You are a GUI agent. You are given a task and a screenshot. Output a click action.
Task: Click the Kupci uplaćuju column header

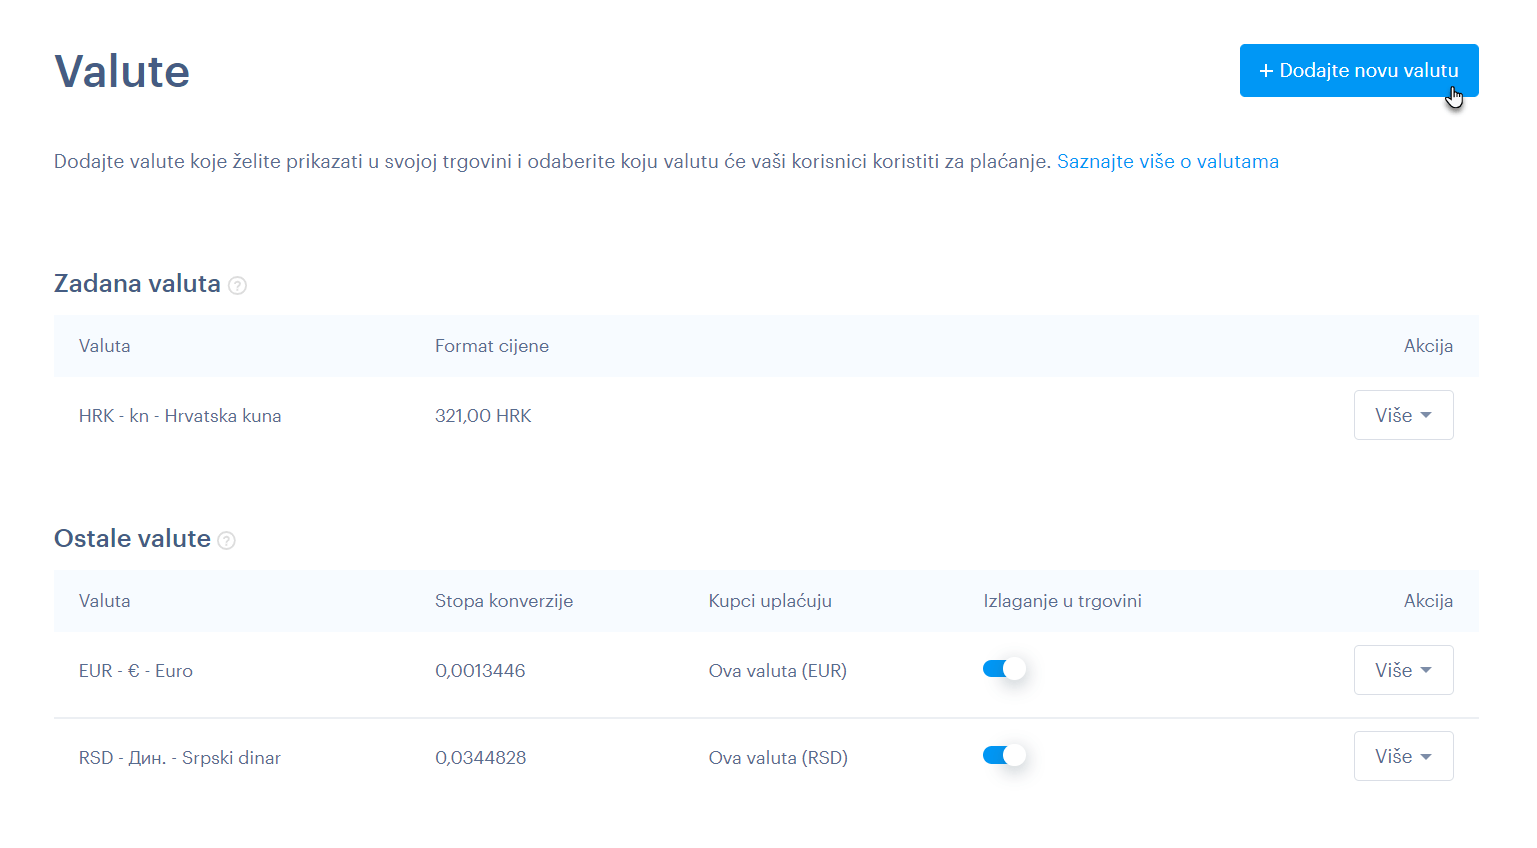click(x=770, y=601)
